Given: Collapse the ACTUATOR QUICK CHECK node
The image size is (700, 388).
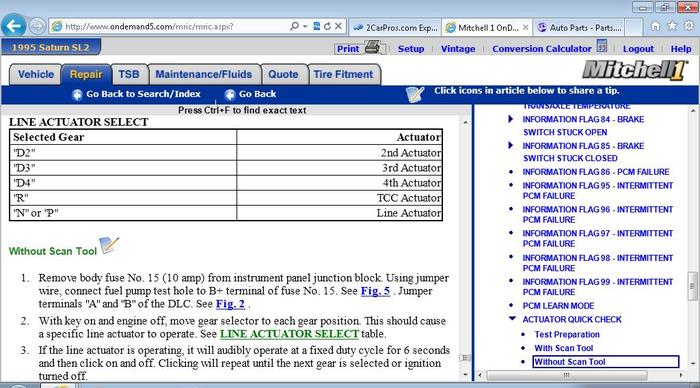Looking at the screenshot, I should pyautogui.click(x=512, y=319).
